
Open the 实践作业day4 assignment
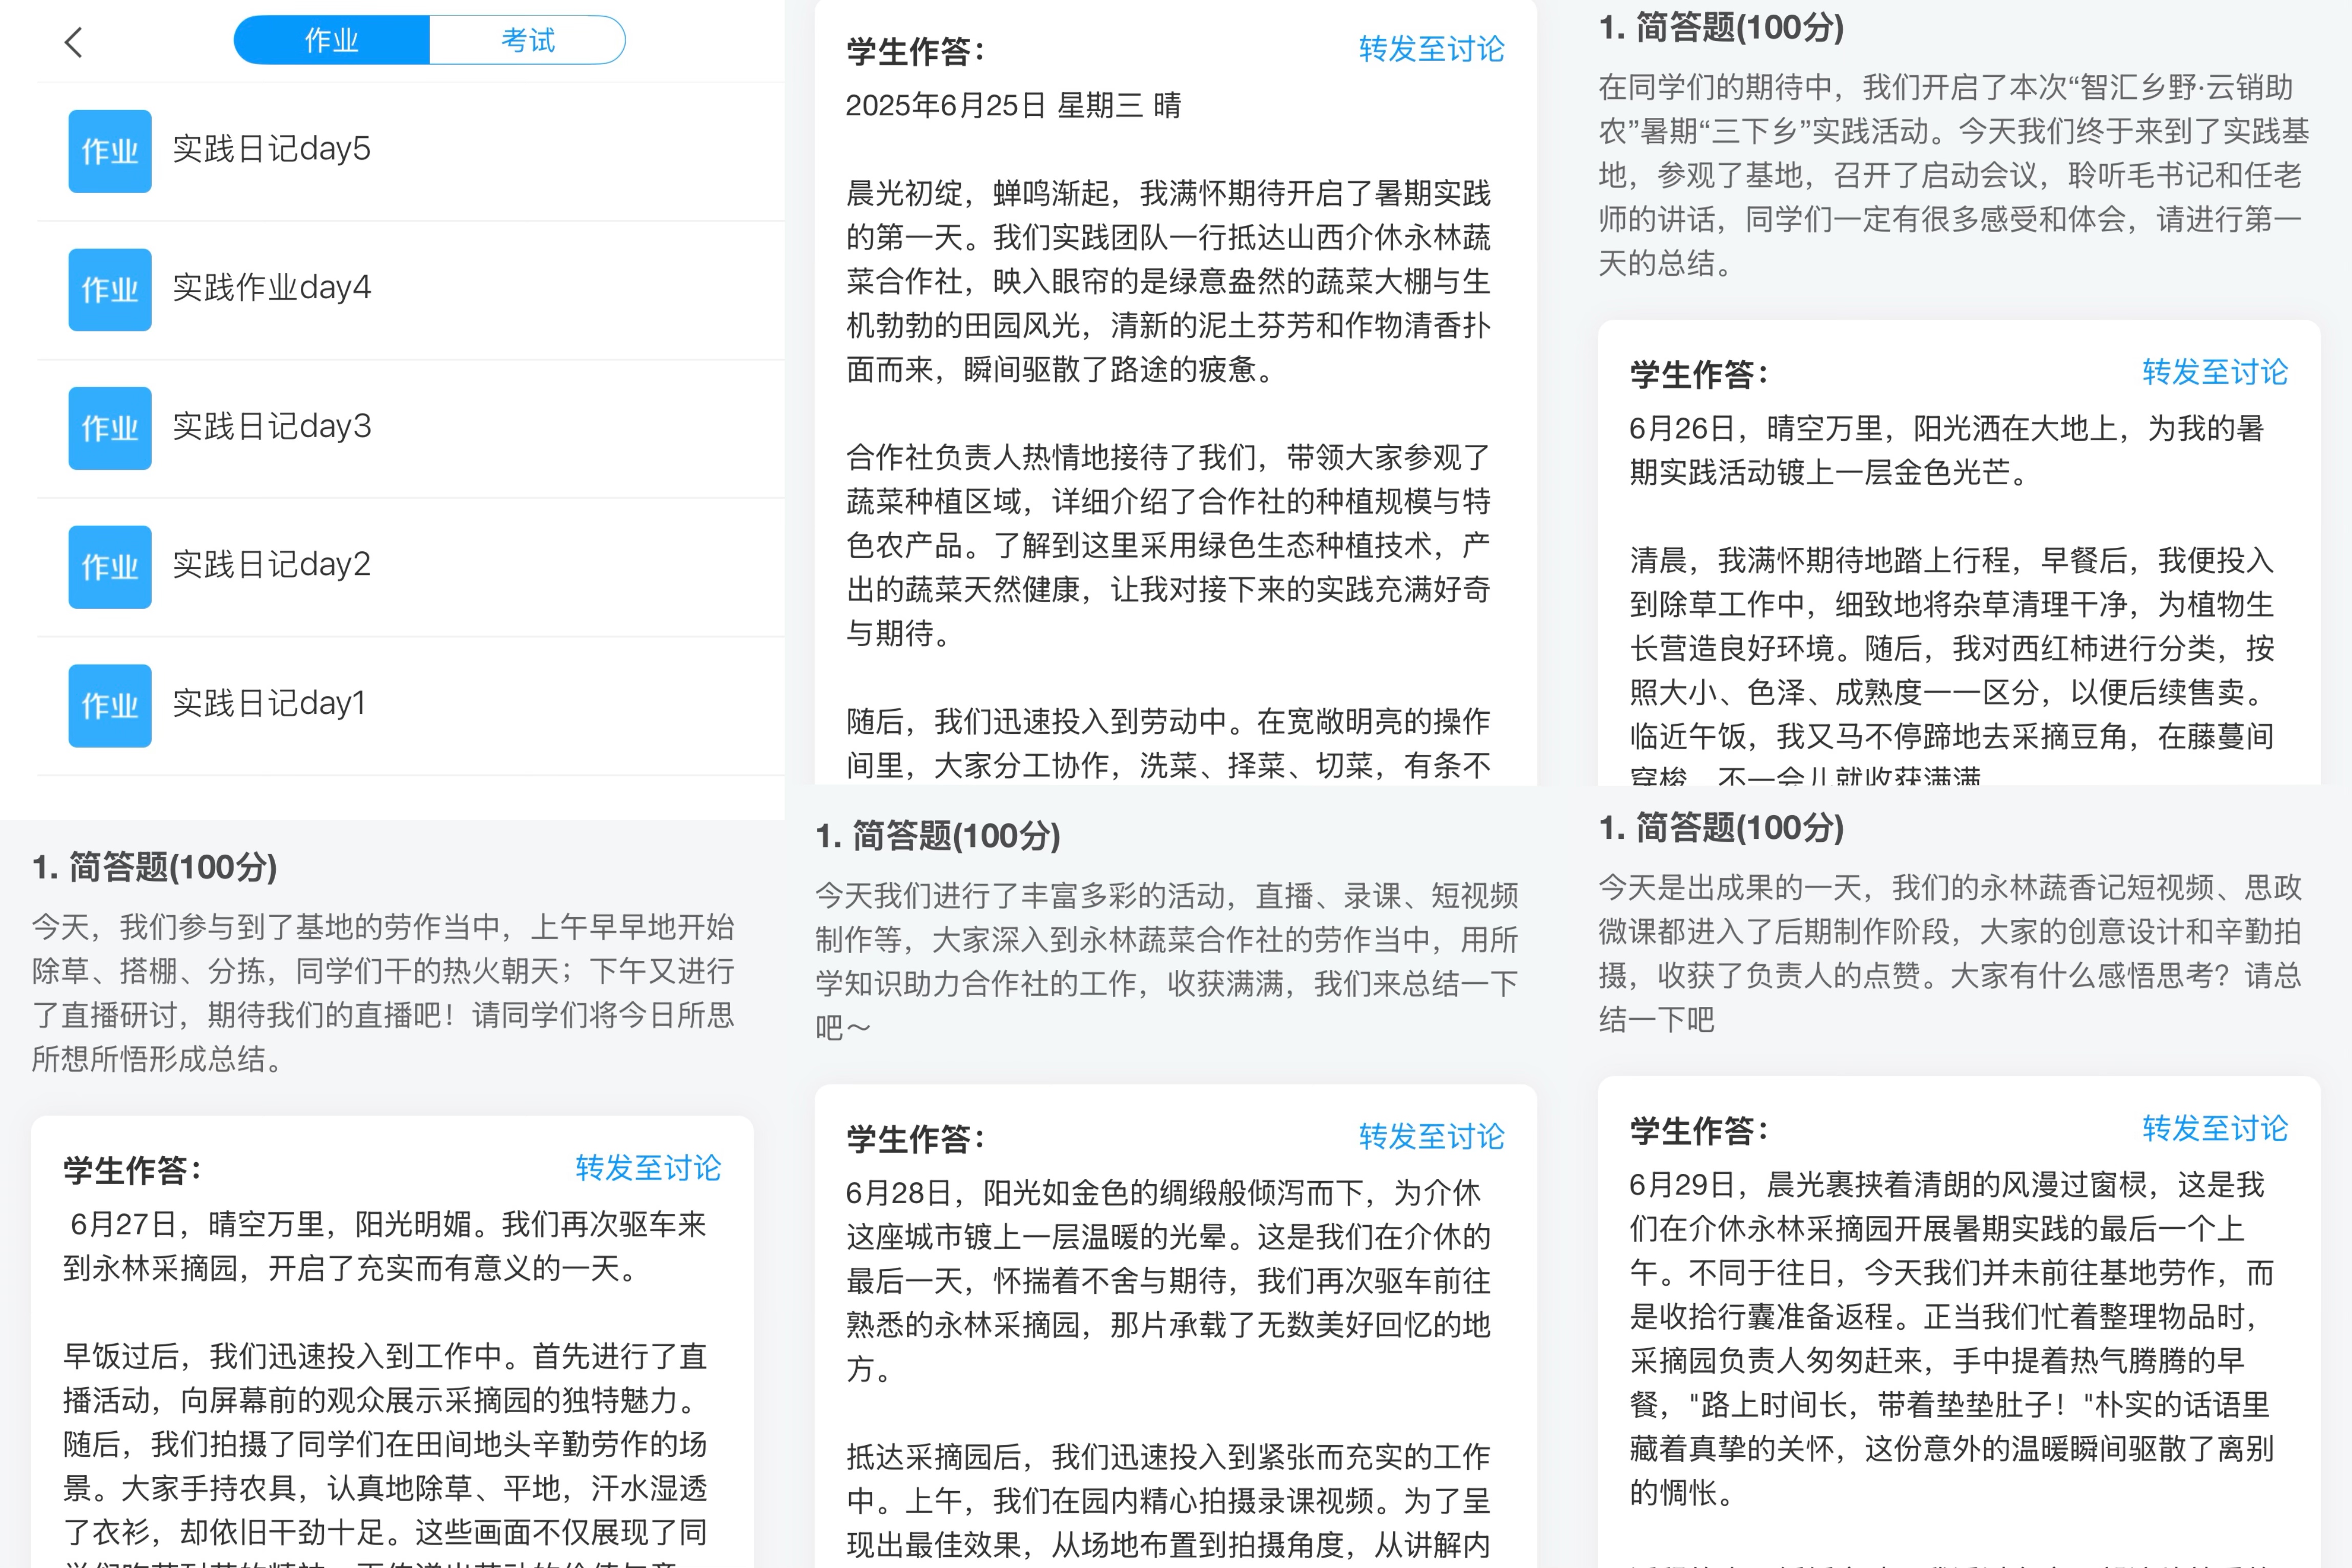[x=272, y=288]
